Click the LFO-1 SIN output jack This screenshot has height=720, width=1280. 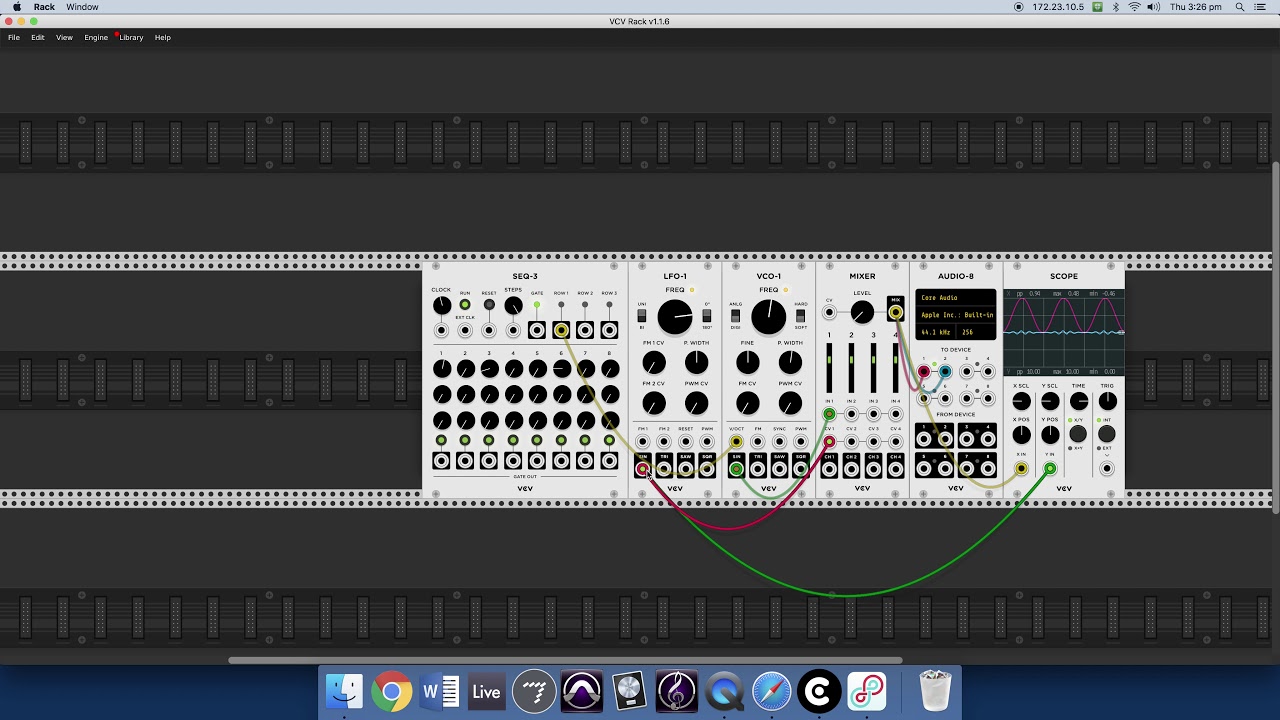tap(642, 468)
